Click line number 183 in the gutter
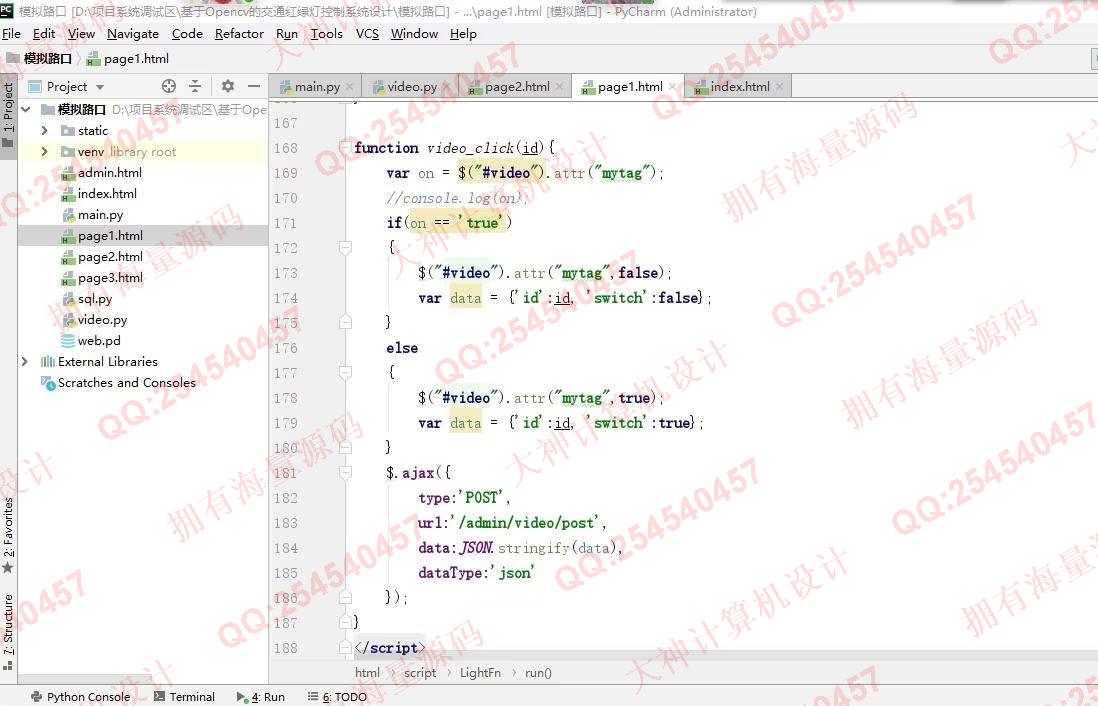 [x=286, y=523]
